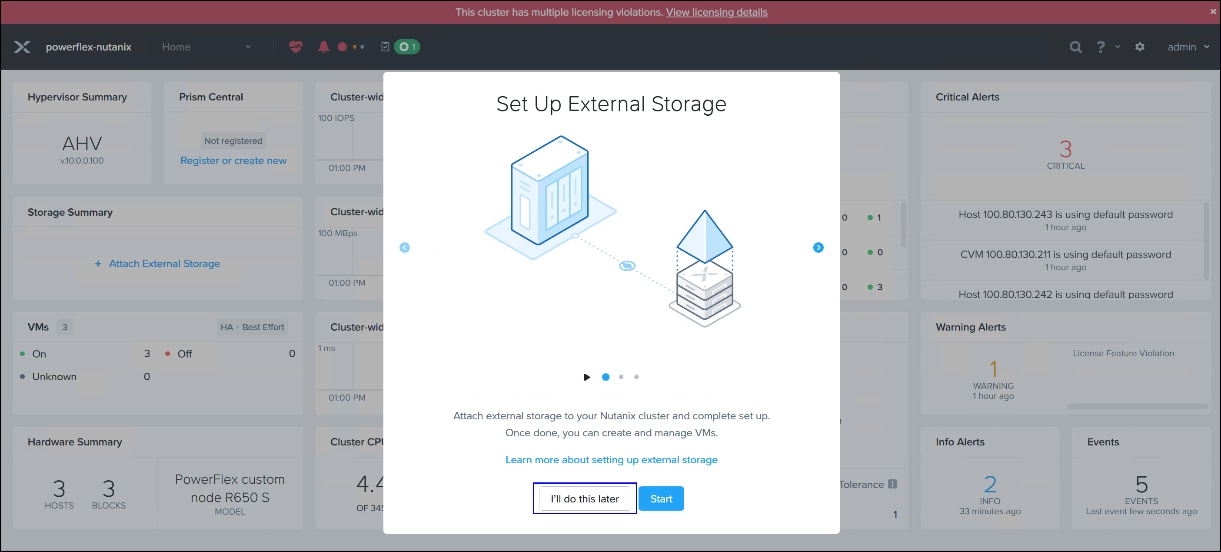Go to next slide with right arrow

click(818, 247)
